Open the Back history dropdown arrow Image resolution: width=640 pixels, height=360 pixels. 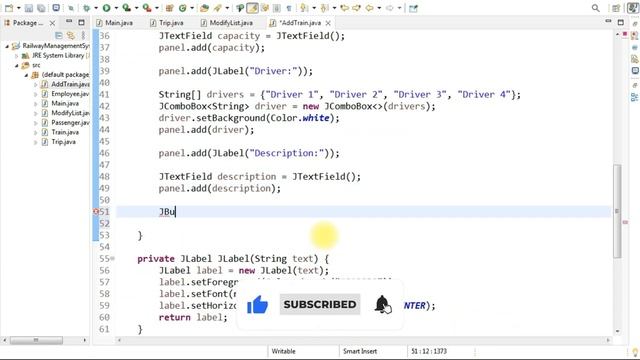tap(379, 8)
